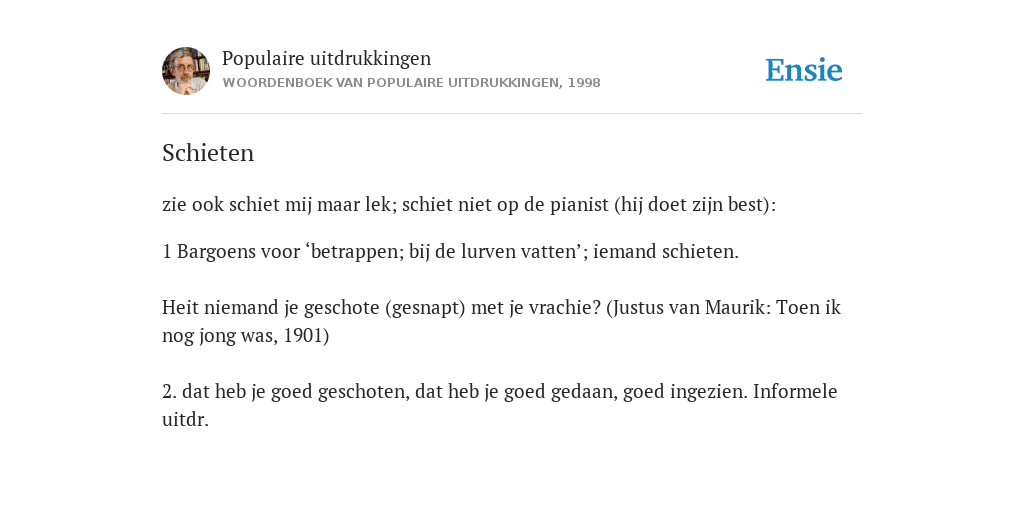Click the title 'Toen ik nog jong was'

pos(502,321)
